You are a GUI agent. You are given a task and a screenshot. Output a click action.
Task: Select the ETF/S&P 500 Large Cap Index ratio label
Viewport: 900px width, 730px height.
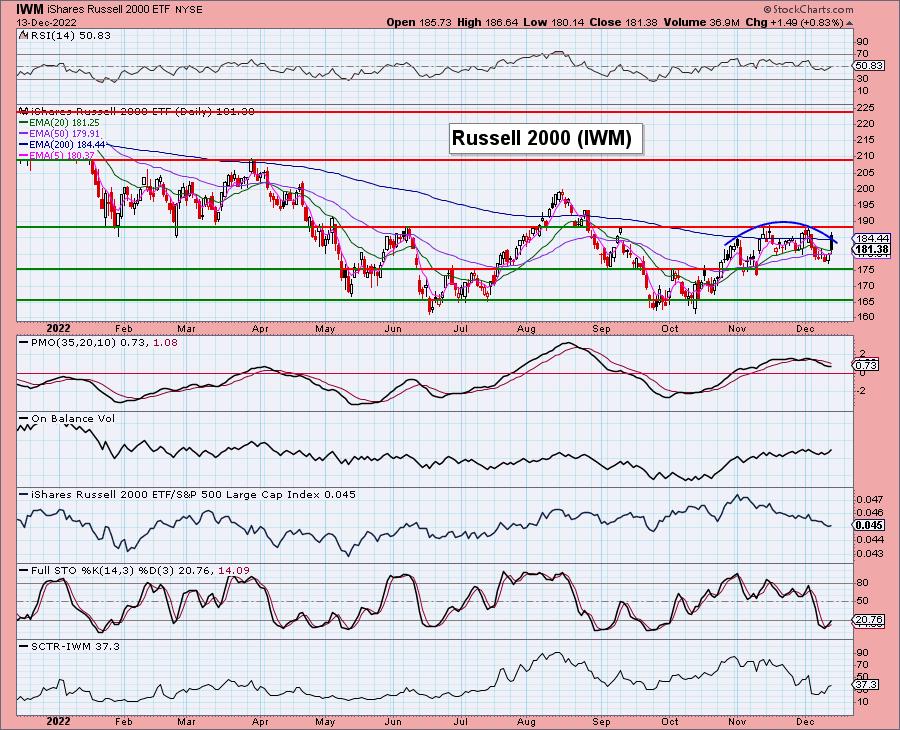click(x=188, y=495)
